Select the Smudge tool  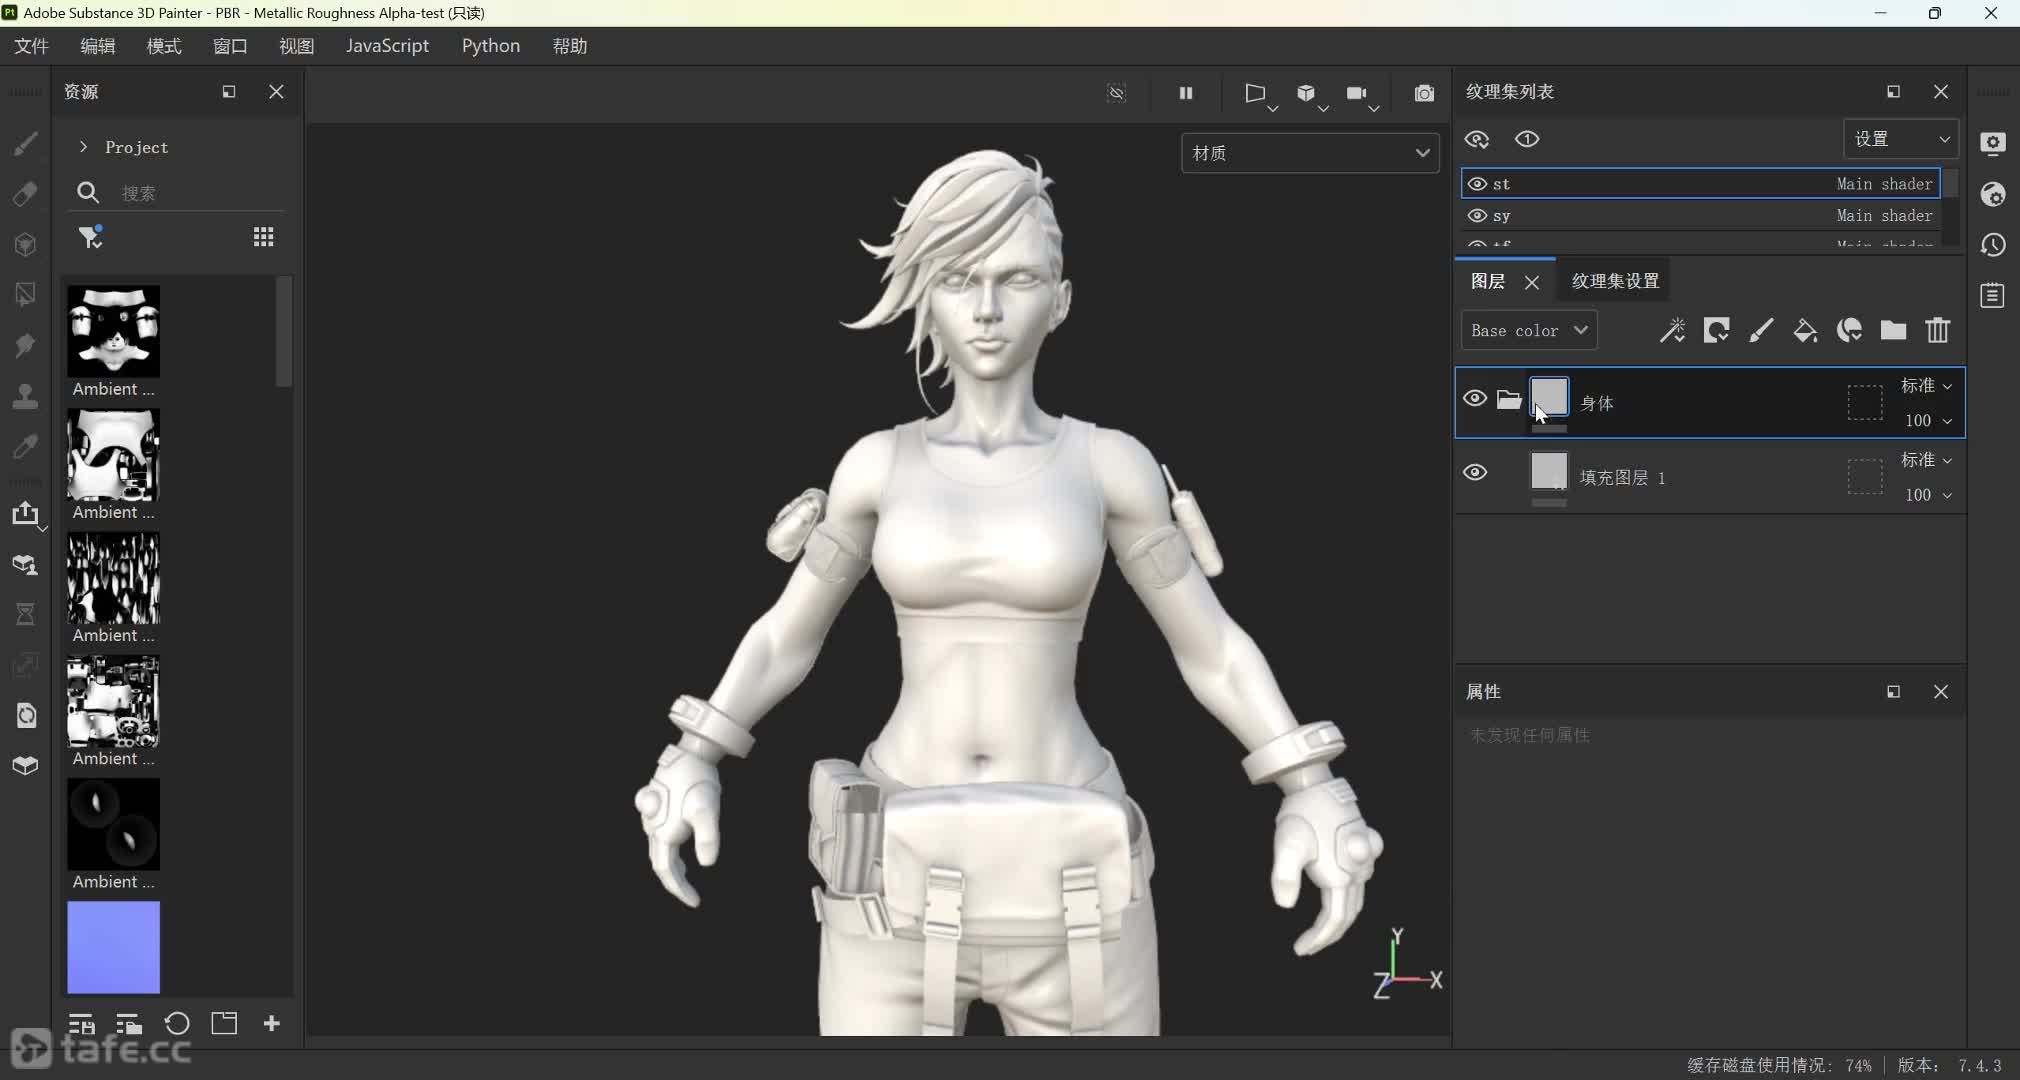pyautogui.click(x=25, y=346)
